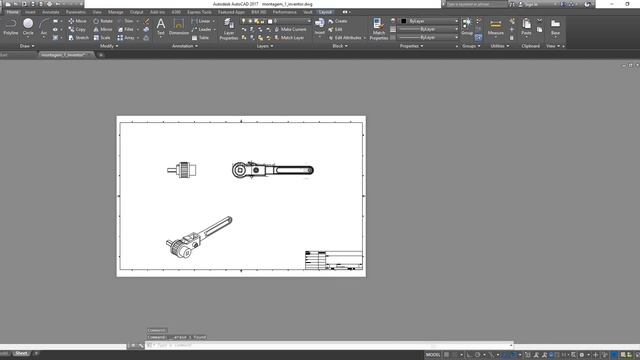This screenshot has width=640, height=360.
Task: Click the Stretch tool
Action: (78, 38)
